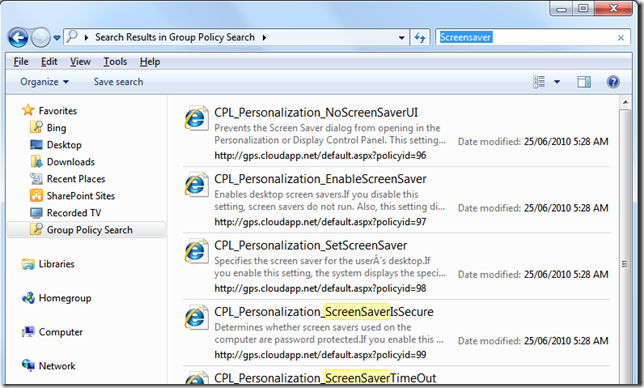Open Recent Places

click(76, 179)
